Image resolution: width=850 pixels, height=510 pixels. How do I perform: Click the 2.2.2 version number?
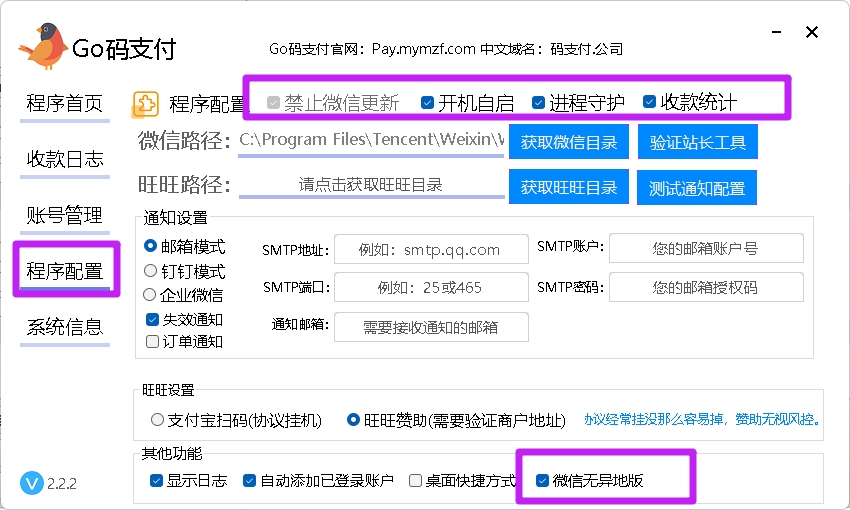coord(62,483)
